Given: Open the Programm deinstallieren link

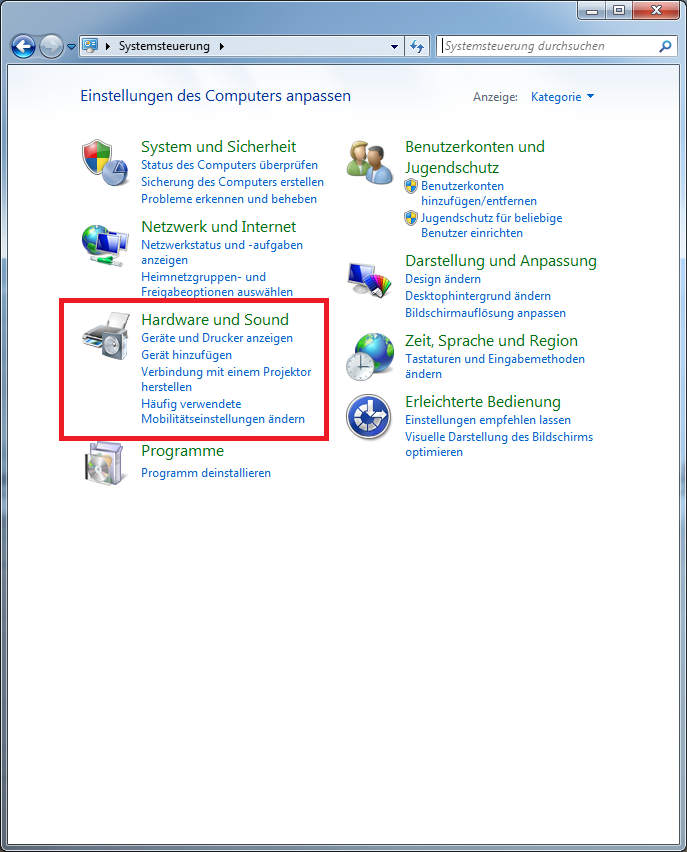Looking at the screenshot, I should tap(206, 473).
